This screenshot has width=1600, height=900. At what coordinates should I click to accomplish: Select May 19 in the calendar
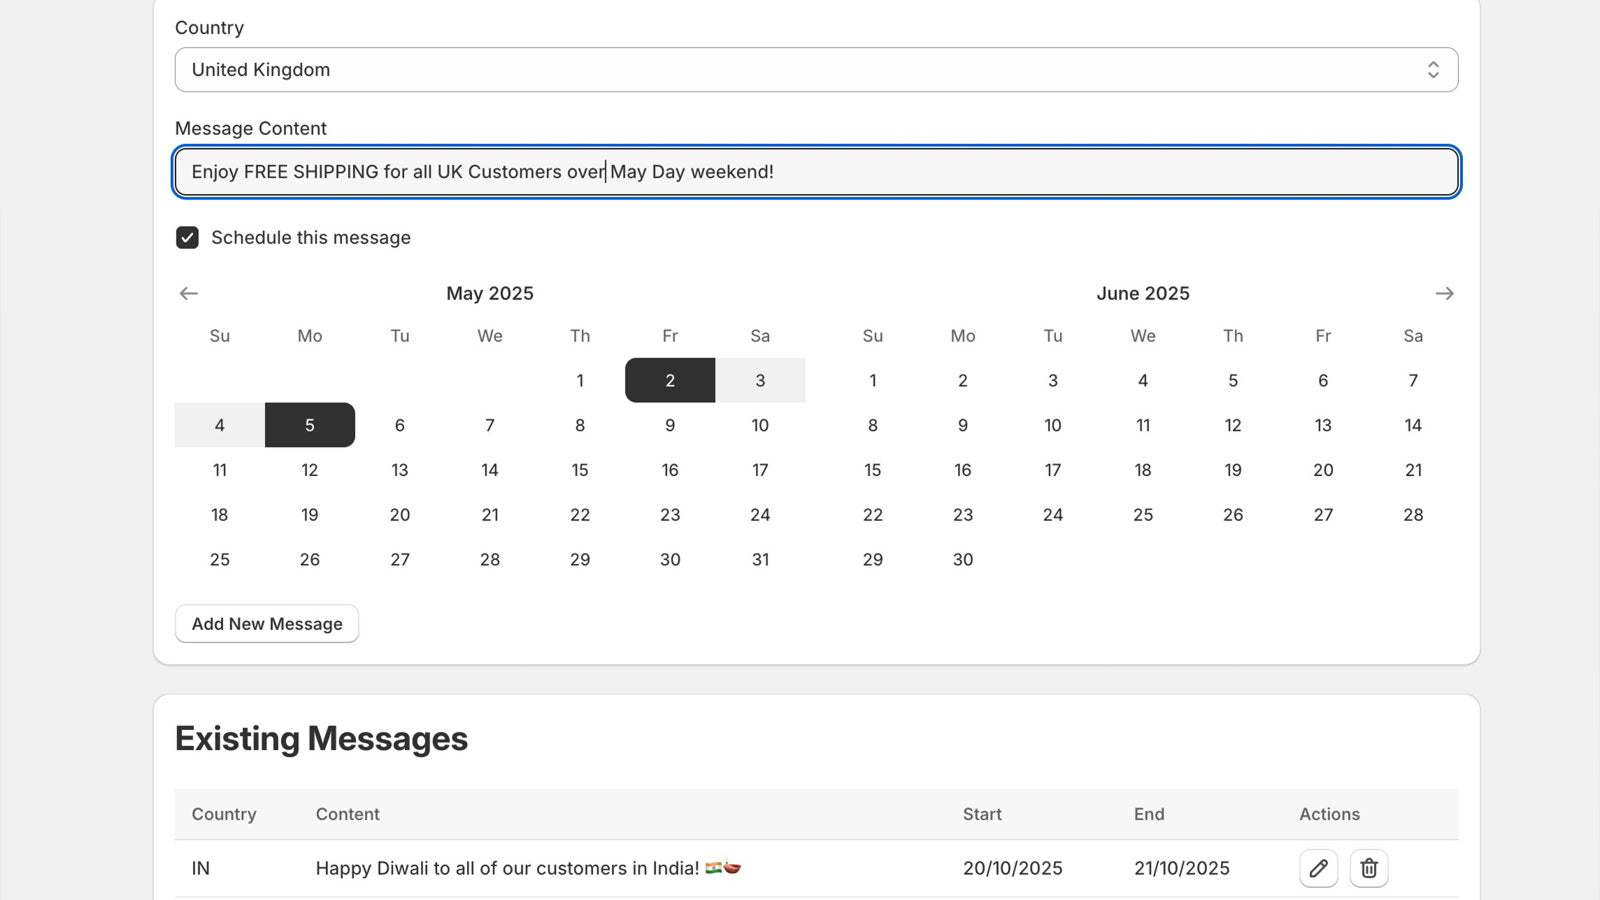point(310,515)
